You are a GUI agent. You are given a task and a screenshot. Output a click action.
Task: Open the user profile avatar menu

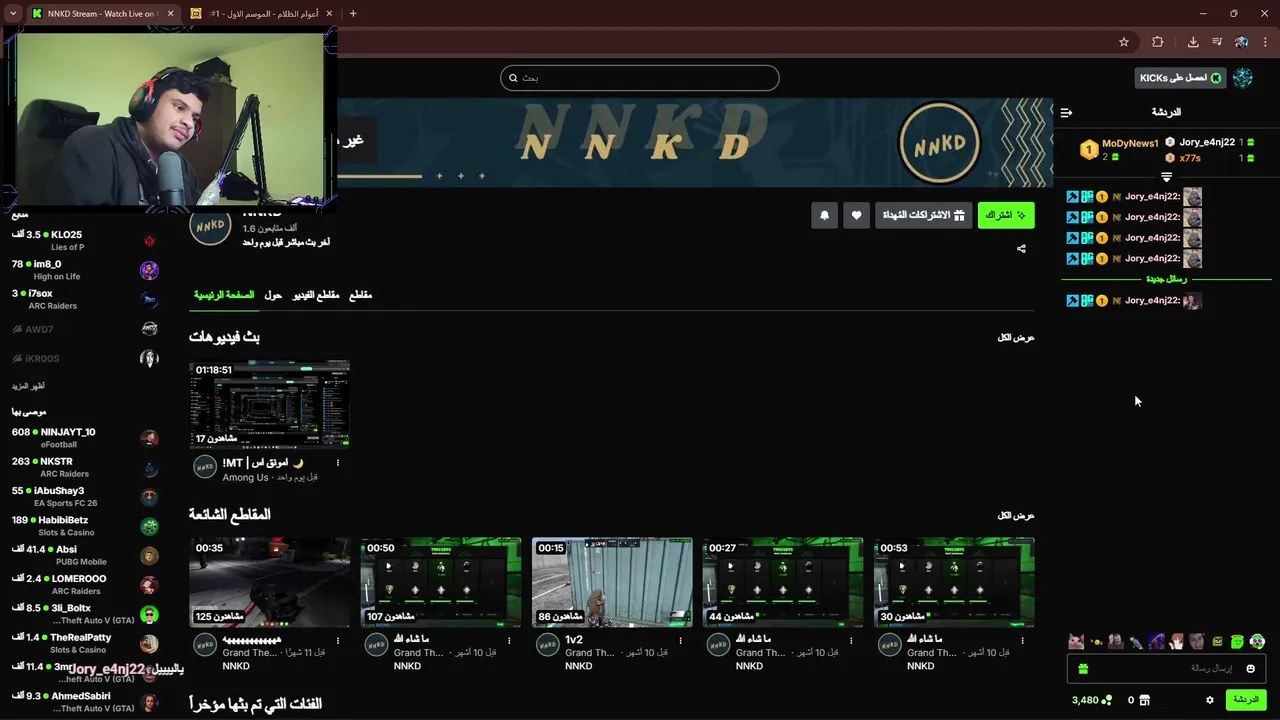pyautogui.click(x=1243, y=78)
